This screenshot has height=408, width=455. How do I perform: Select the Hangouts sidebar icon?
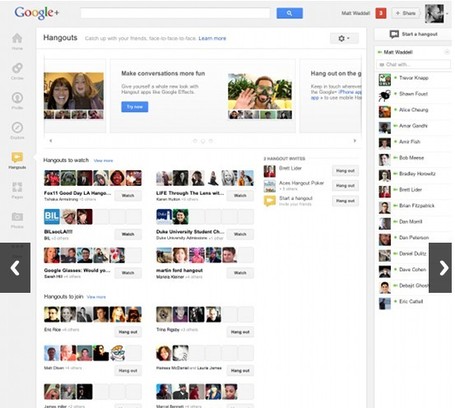click(x=17, y=157)
